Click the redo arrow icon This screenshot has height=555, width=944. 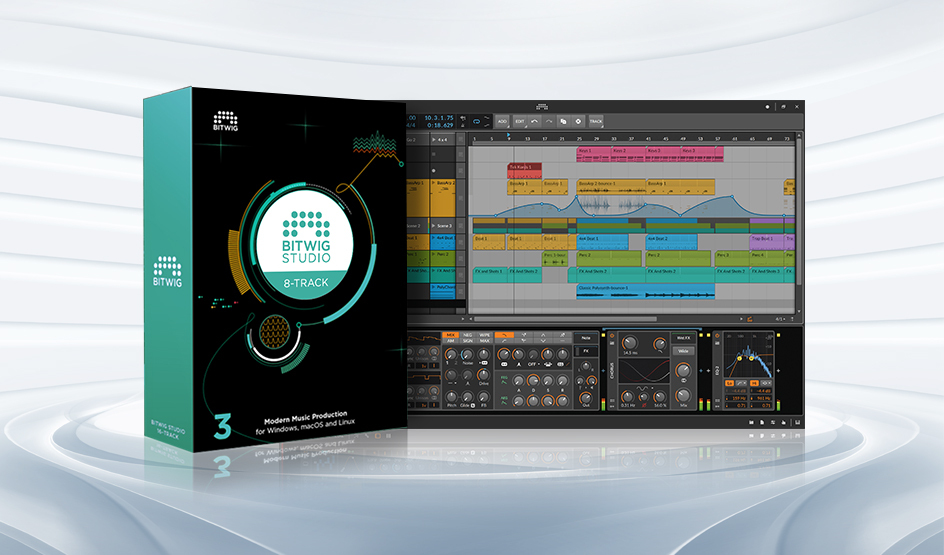[548, 122]
